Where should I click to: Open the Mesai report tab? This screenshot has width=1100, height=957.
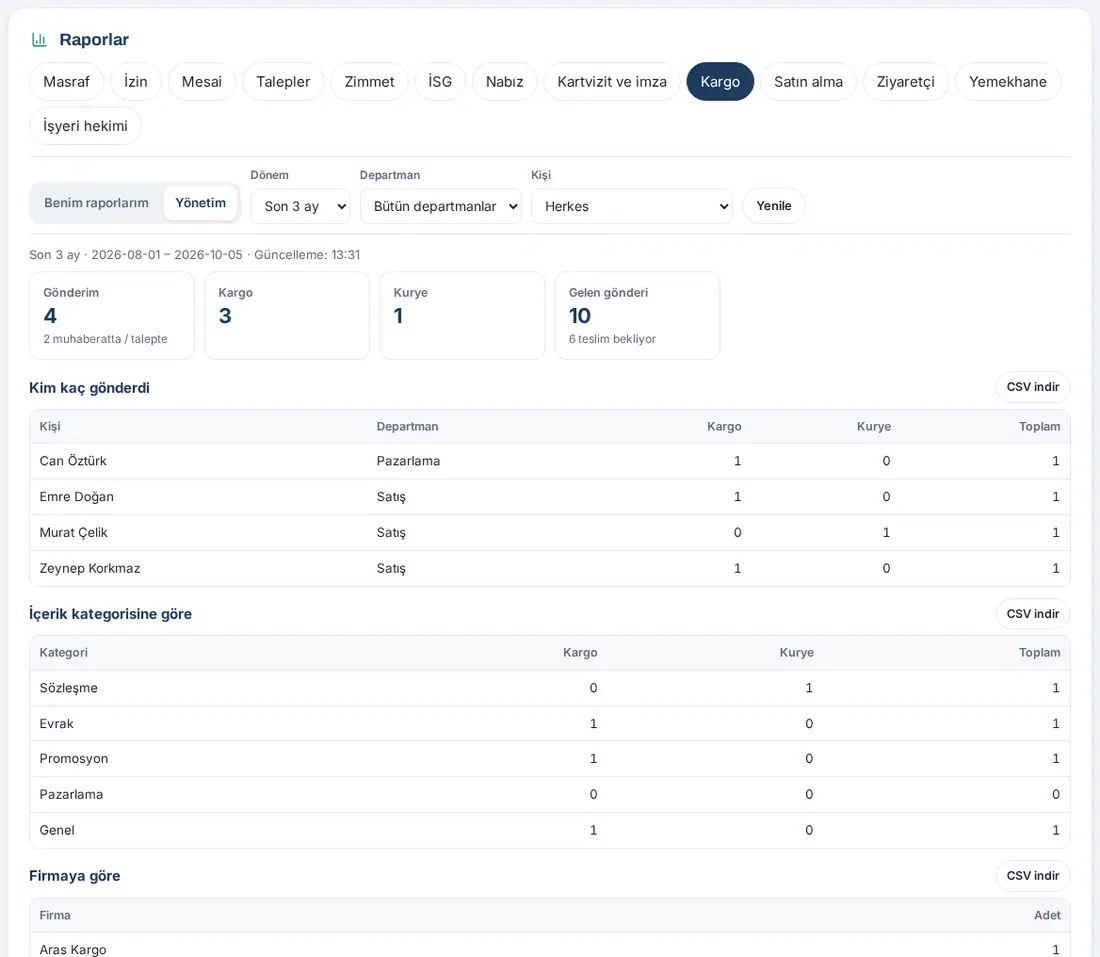201,81
